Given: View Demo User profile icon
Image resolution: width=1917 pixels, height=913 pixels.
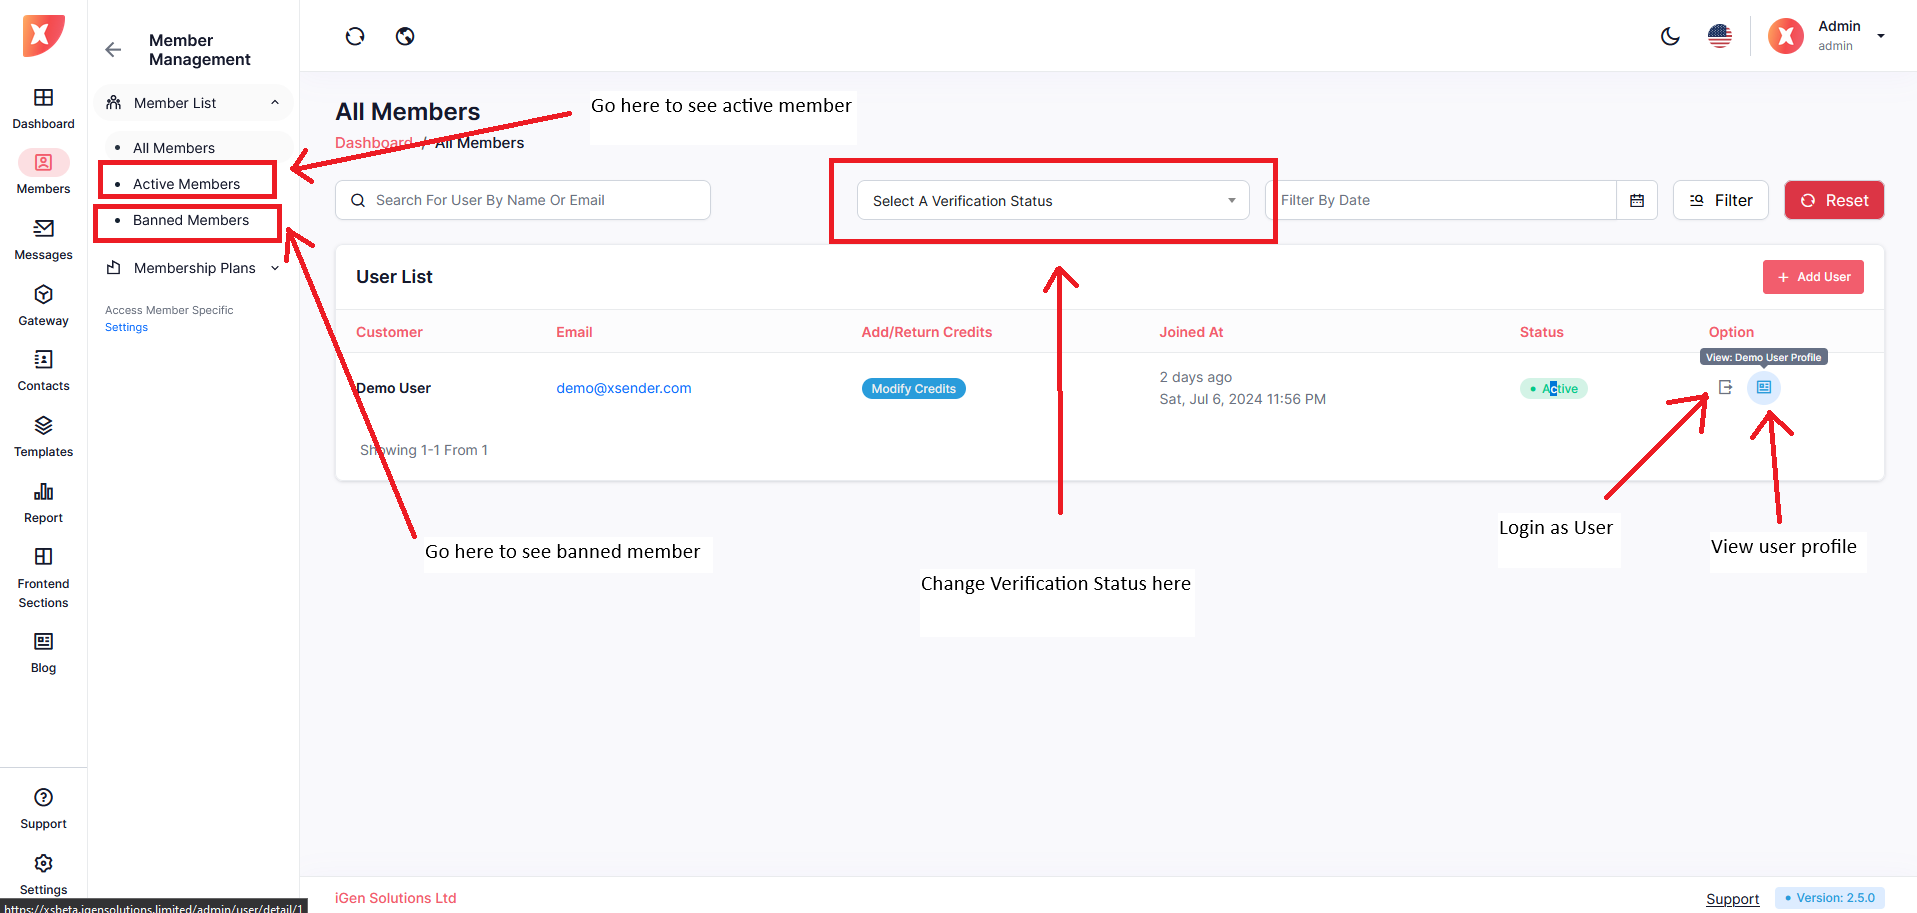Looking at the screenshot, I should click(1763, 387).
